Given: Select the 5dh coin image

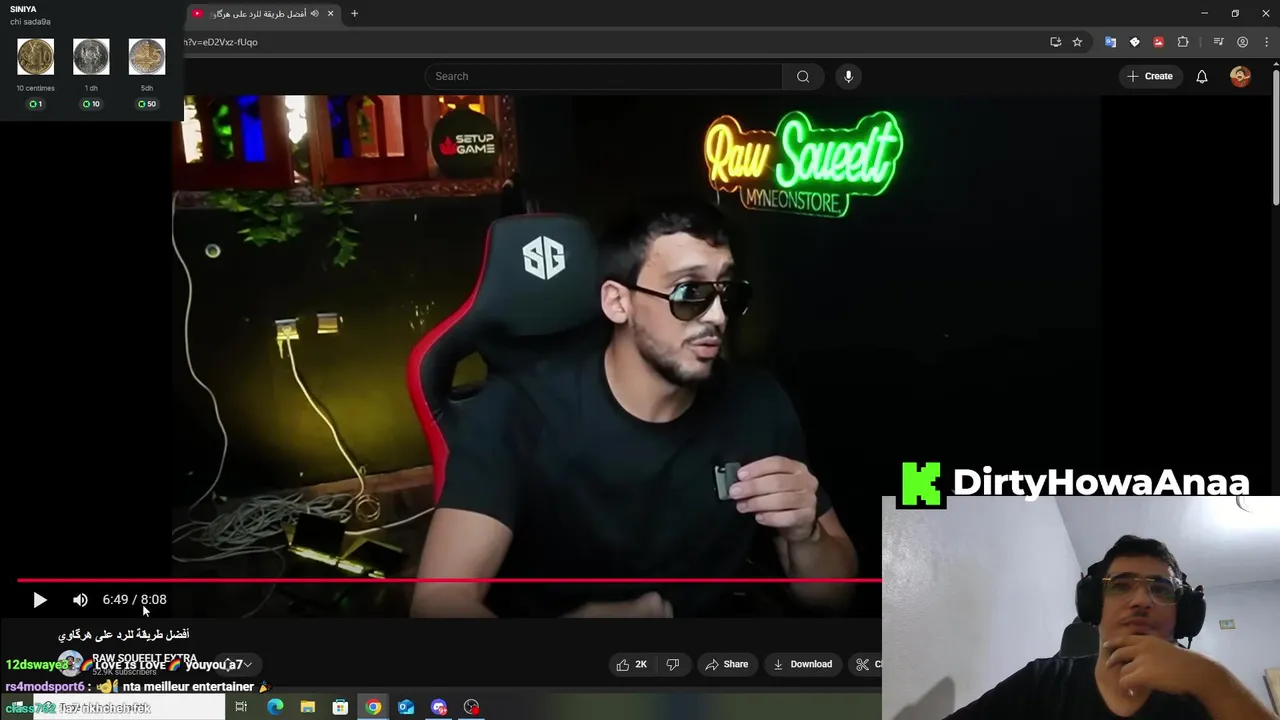Looking at the screenshot, I should (147, 57).
